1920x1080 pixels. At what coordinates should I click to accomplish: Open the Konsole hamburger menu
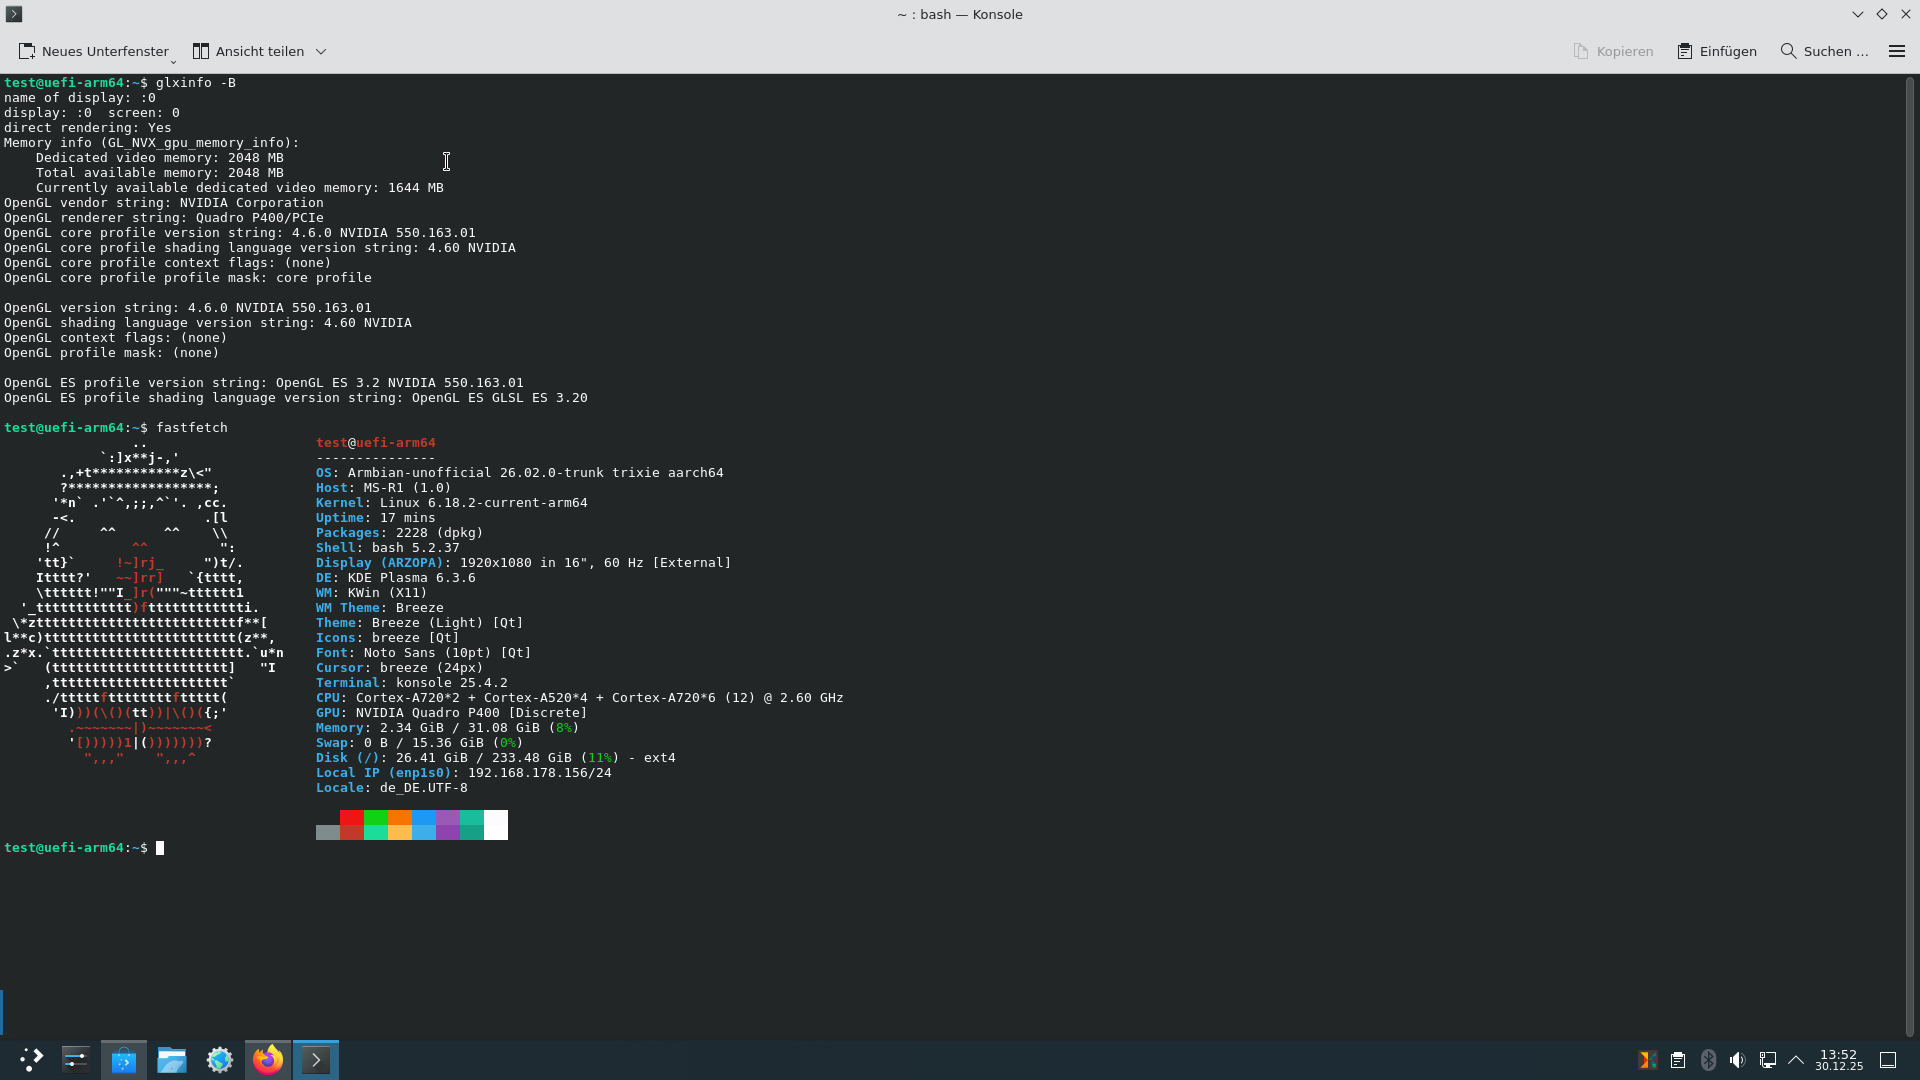click(x=1896, y=51)
